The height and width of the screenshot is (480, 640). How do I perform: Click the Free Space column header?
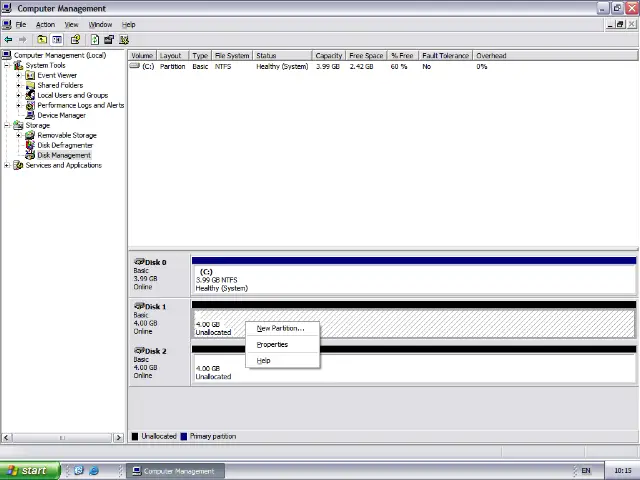click(x=366, y=56)
